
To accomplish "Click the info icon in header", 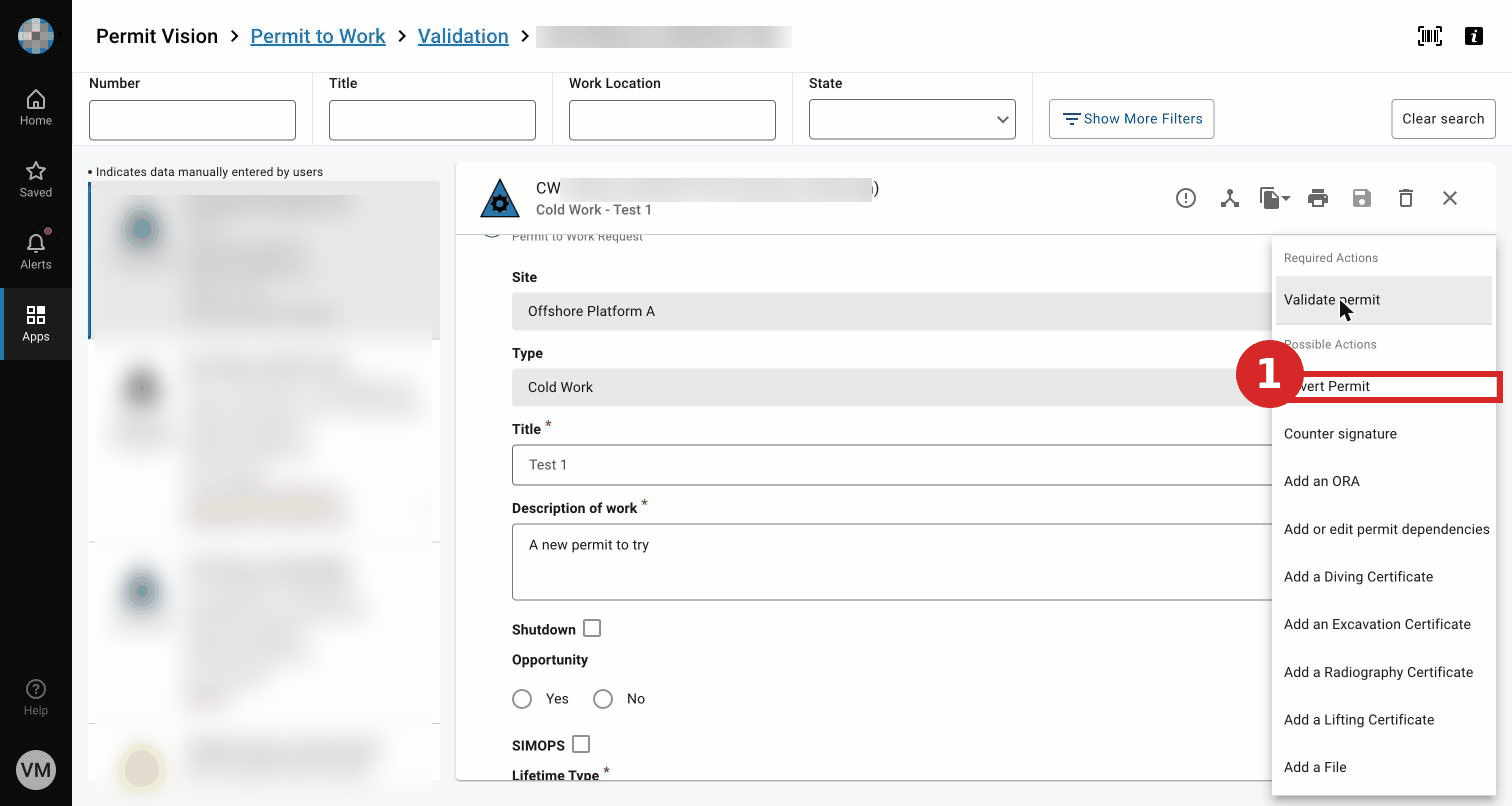I will 1474,36.
